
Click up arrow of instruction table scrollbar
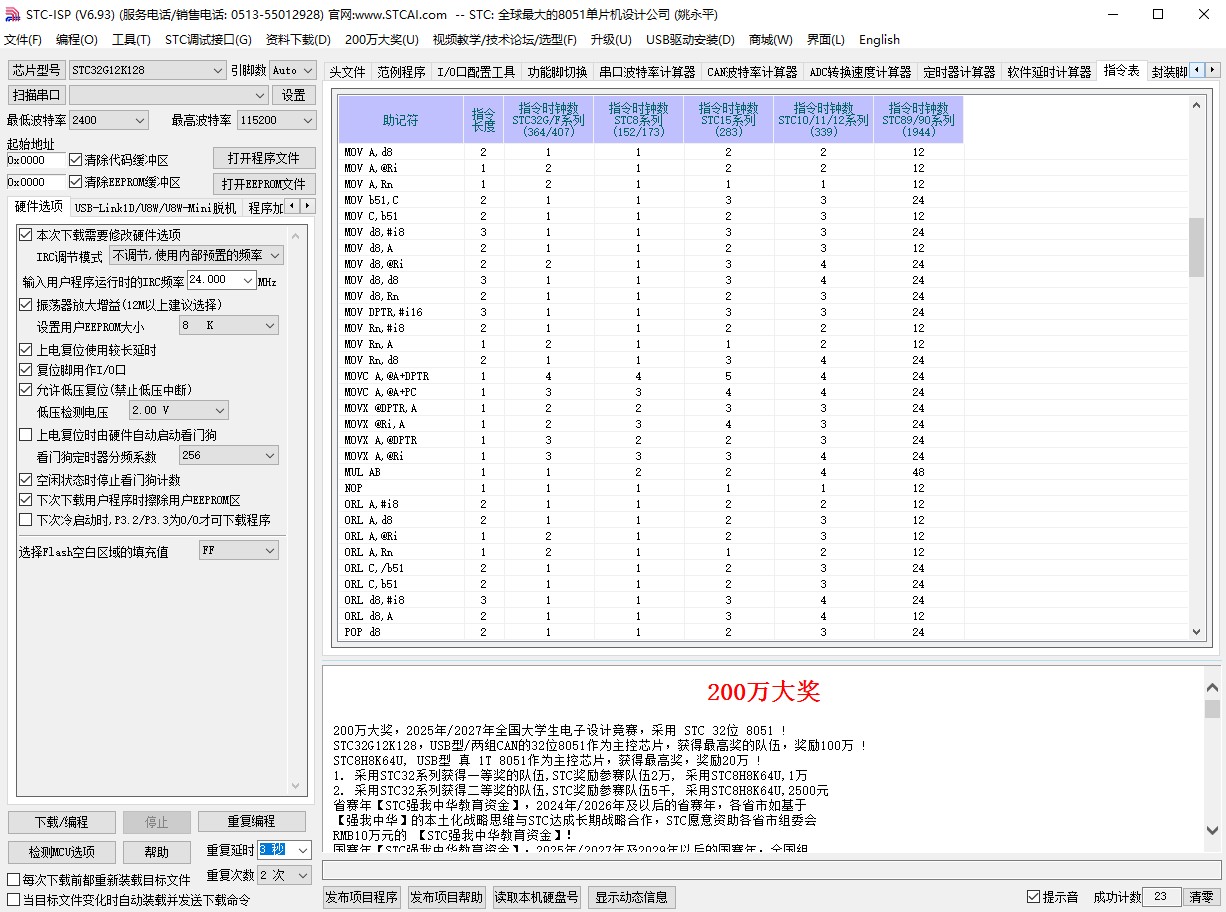[1196, 104]
